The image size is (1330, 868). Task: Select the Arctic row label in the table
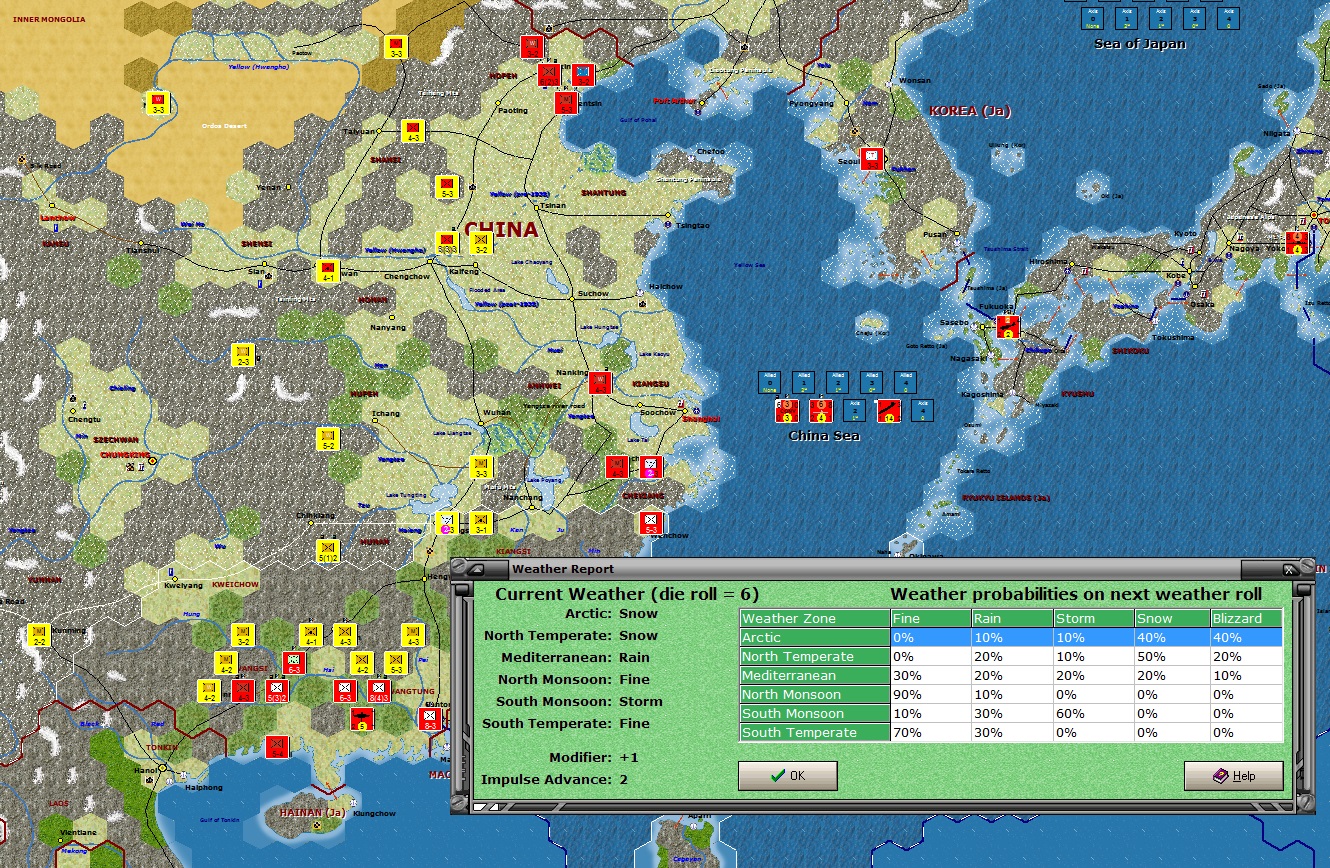tap(815, 637)
